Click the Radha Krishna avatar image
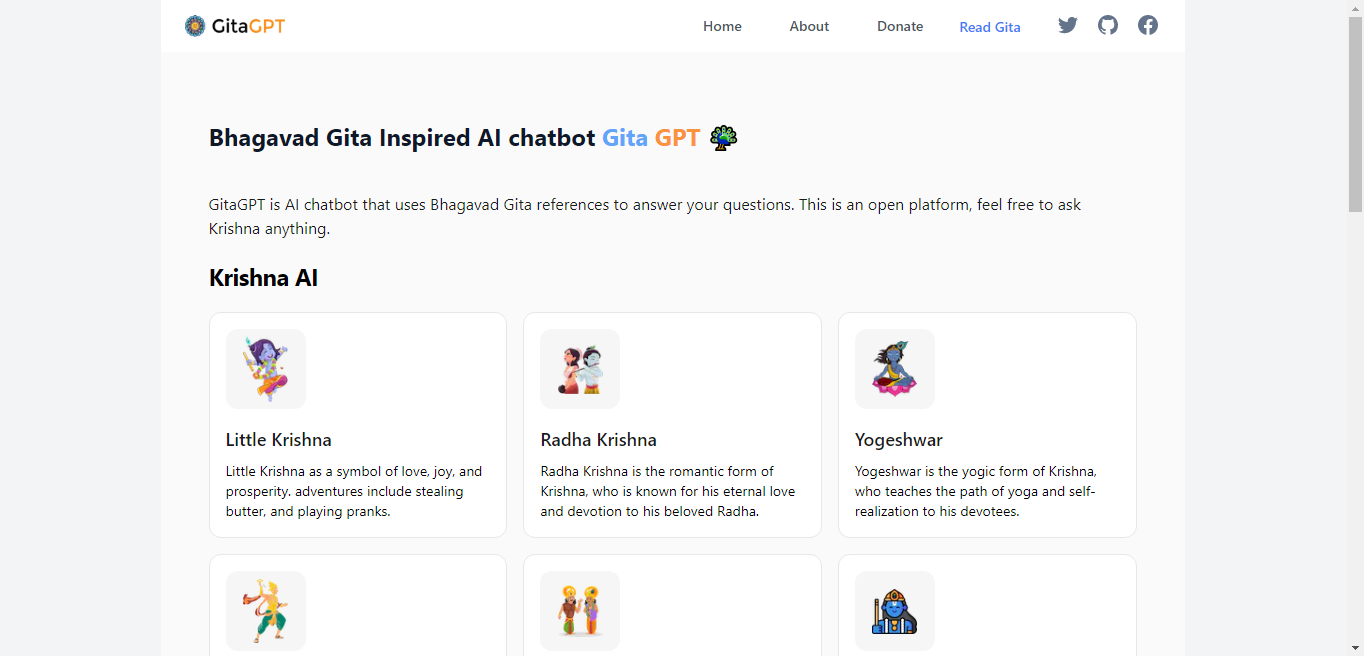 (580, 369)
